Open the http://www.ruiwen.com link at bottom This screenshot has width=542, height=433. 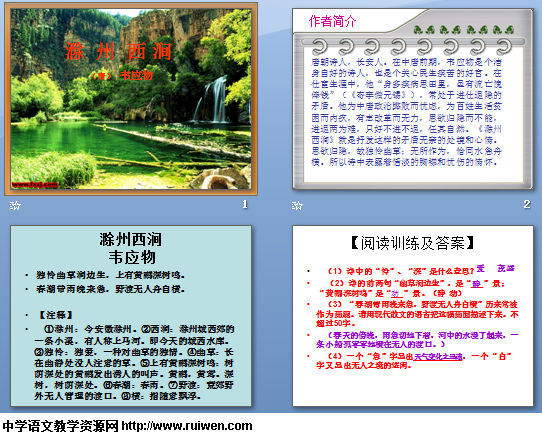[x=187, y=426]
